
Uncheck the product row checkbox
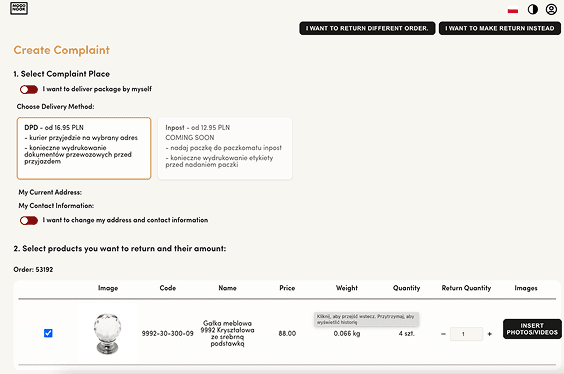[x=48, y=333]
